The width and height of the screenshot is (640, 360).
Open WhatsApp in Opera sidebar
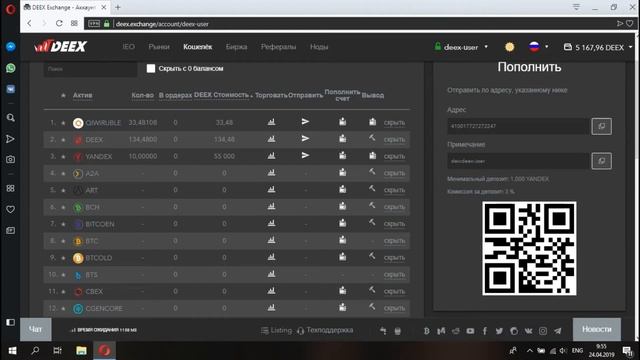[x=11, y=68]
